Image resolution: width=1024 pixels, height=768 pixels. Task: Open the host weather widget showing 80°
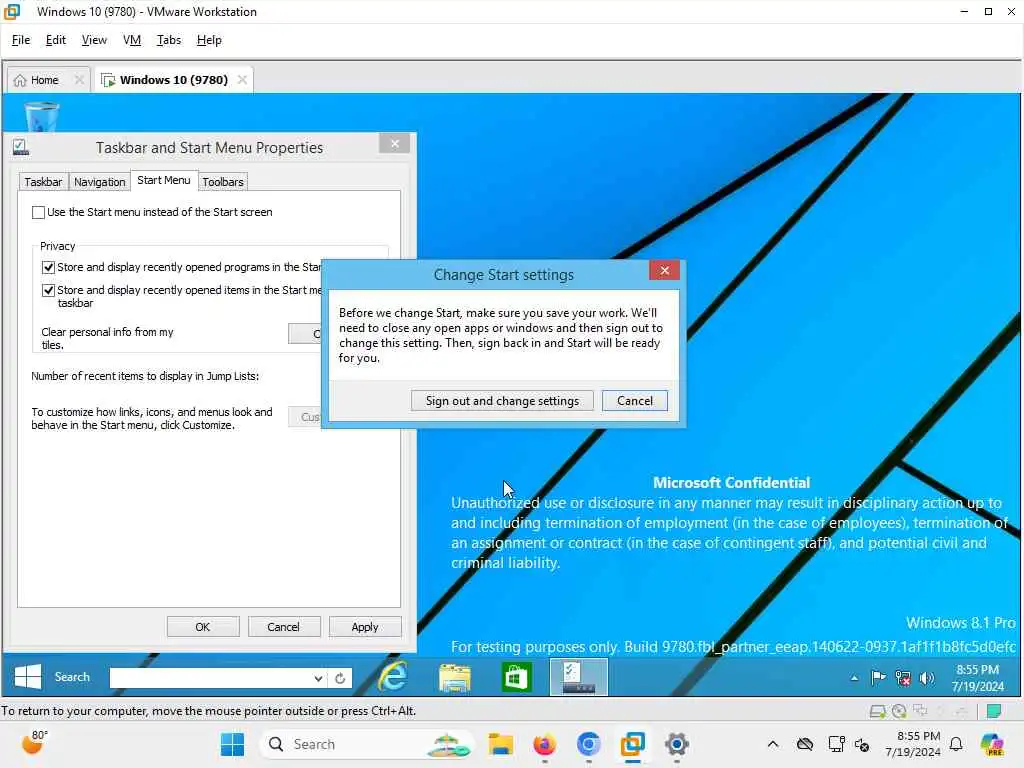[x=34, y=743]
